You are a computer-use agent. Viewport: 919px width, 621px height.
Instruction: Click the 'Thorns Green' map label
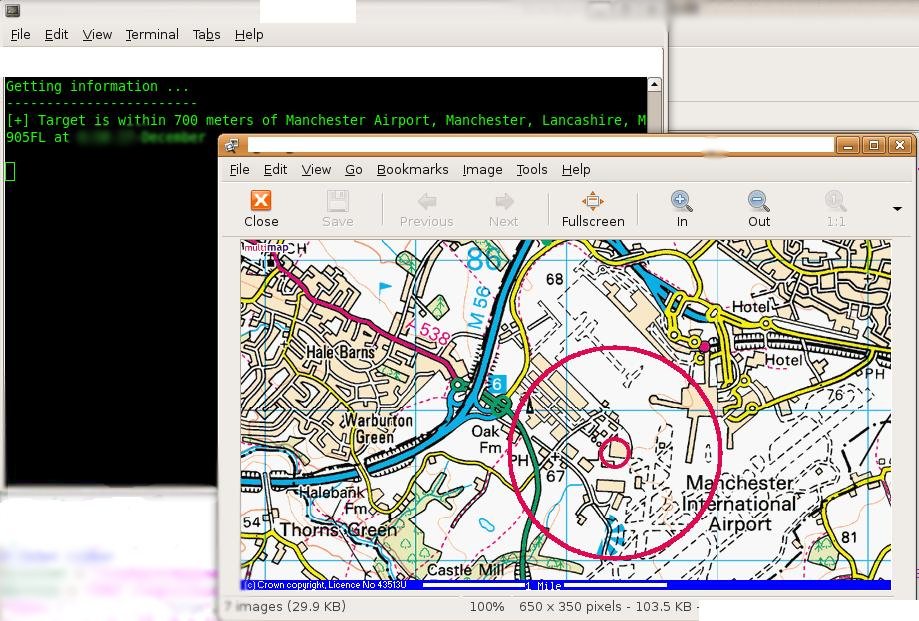coord(338,530)
